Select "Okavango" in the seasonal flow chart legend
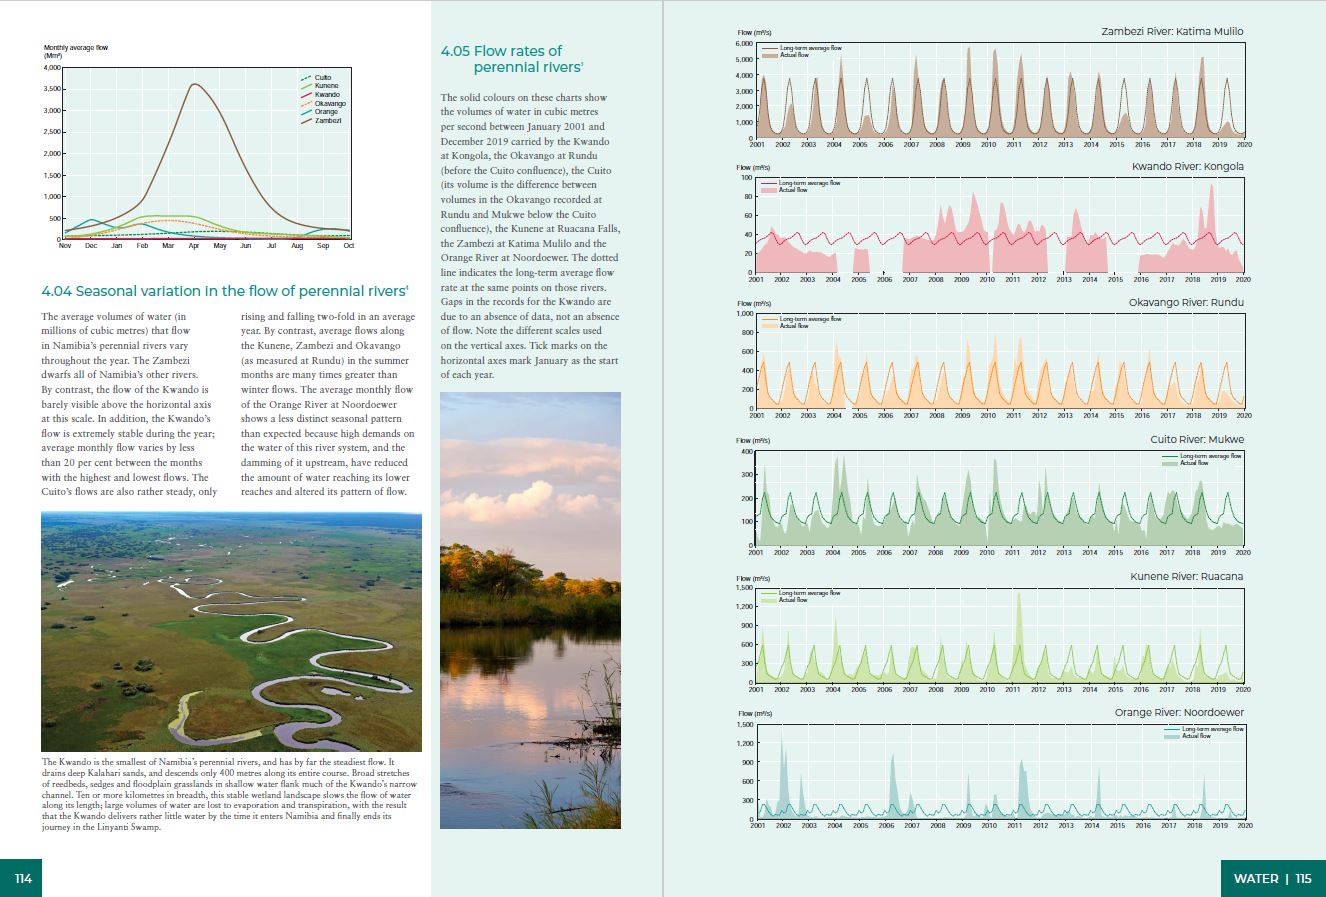Screen dimensions: 1326x897 (330, 104)
